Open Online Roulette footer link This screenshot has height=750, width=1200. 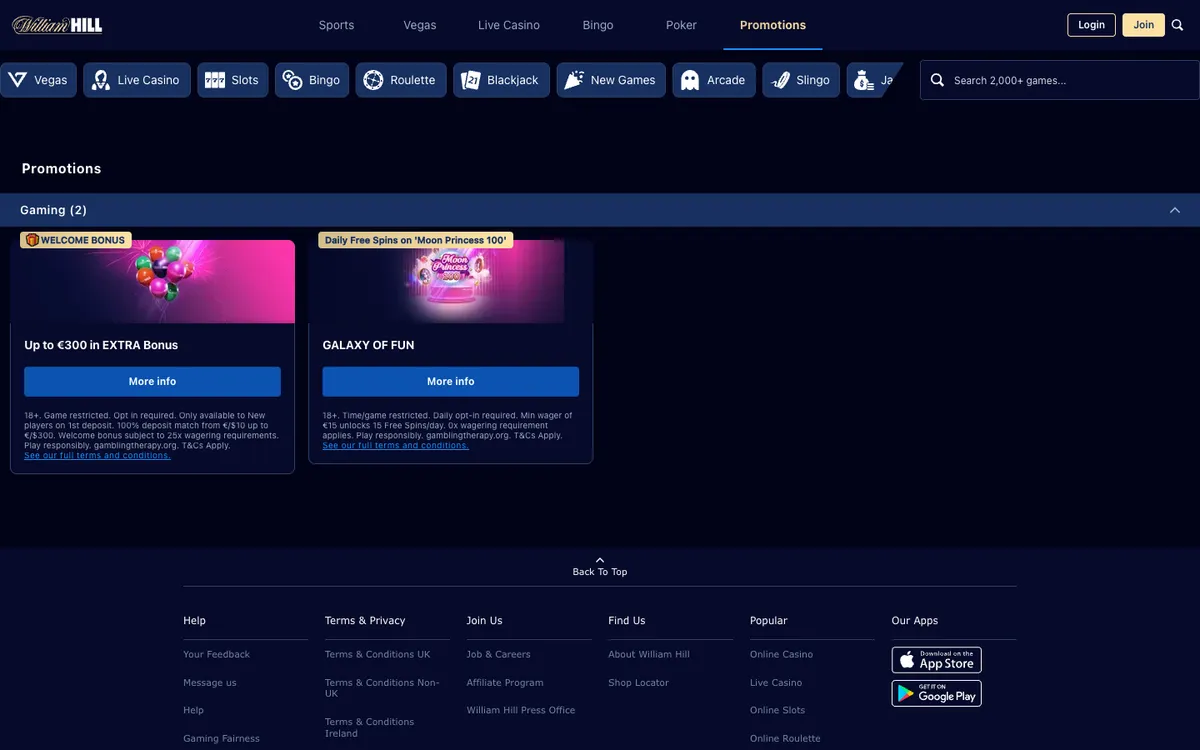(x=785, y=738)
